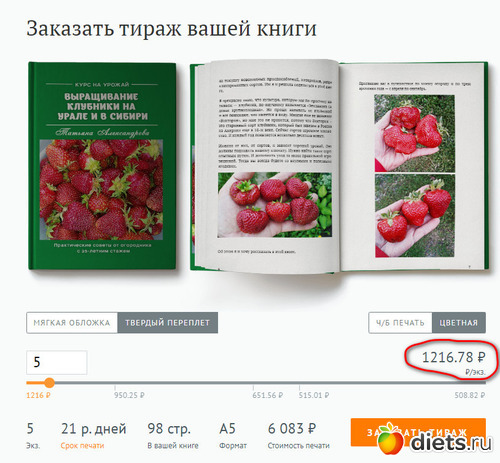The height and width of the screenshot is (463, 500).
Task: Click the 1216.78 ₽ price per copy
Action: (454, 358)
